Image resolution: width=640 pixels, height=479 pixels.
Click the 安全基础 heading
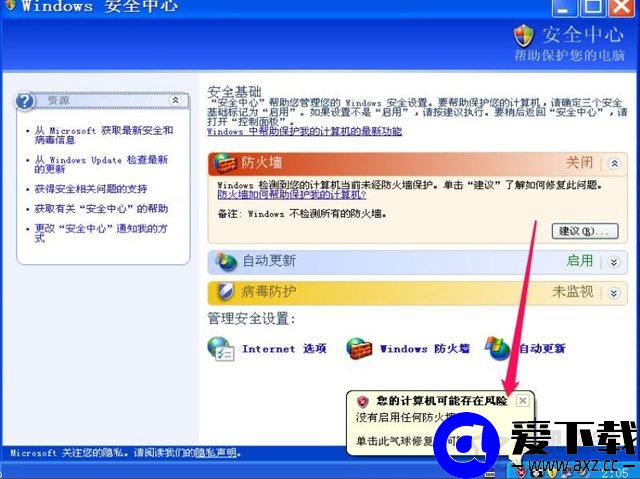(234, 92)
